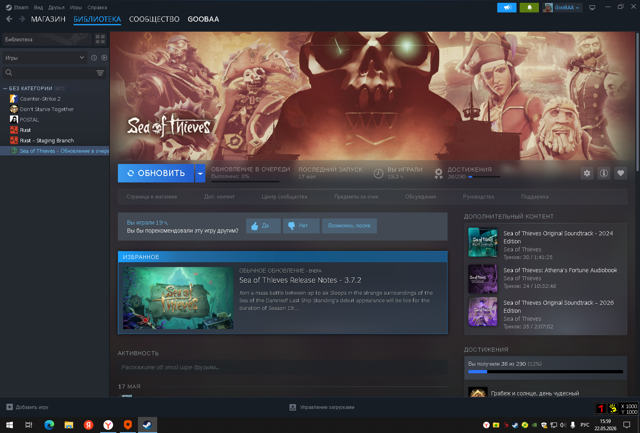
Task: Go to МАГАЗИН tab
Action: 48,19
